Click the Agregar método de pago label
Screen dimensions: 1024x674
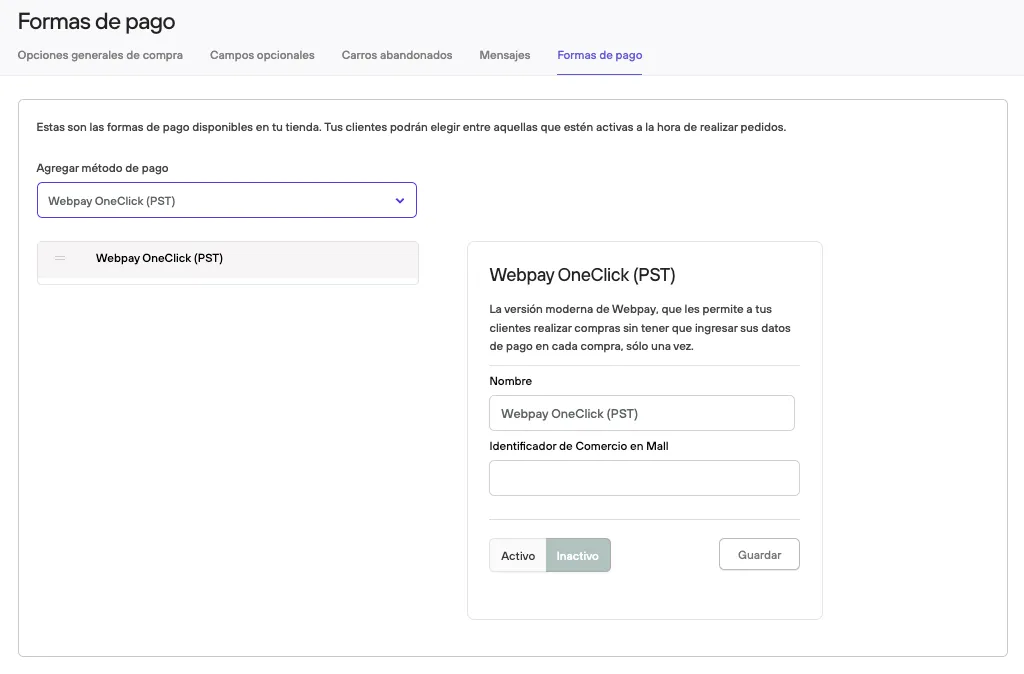point(103,168)
